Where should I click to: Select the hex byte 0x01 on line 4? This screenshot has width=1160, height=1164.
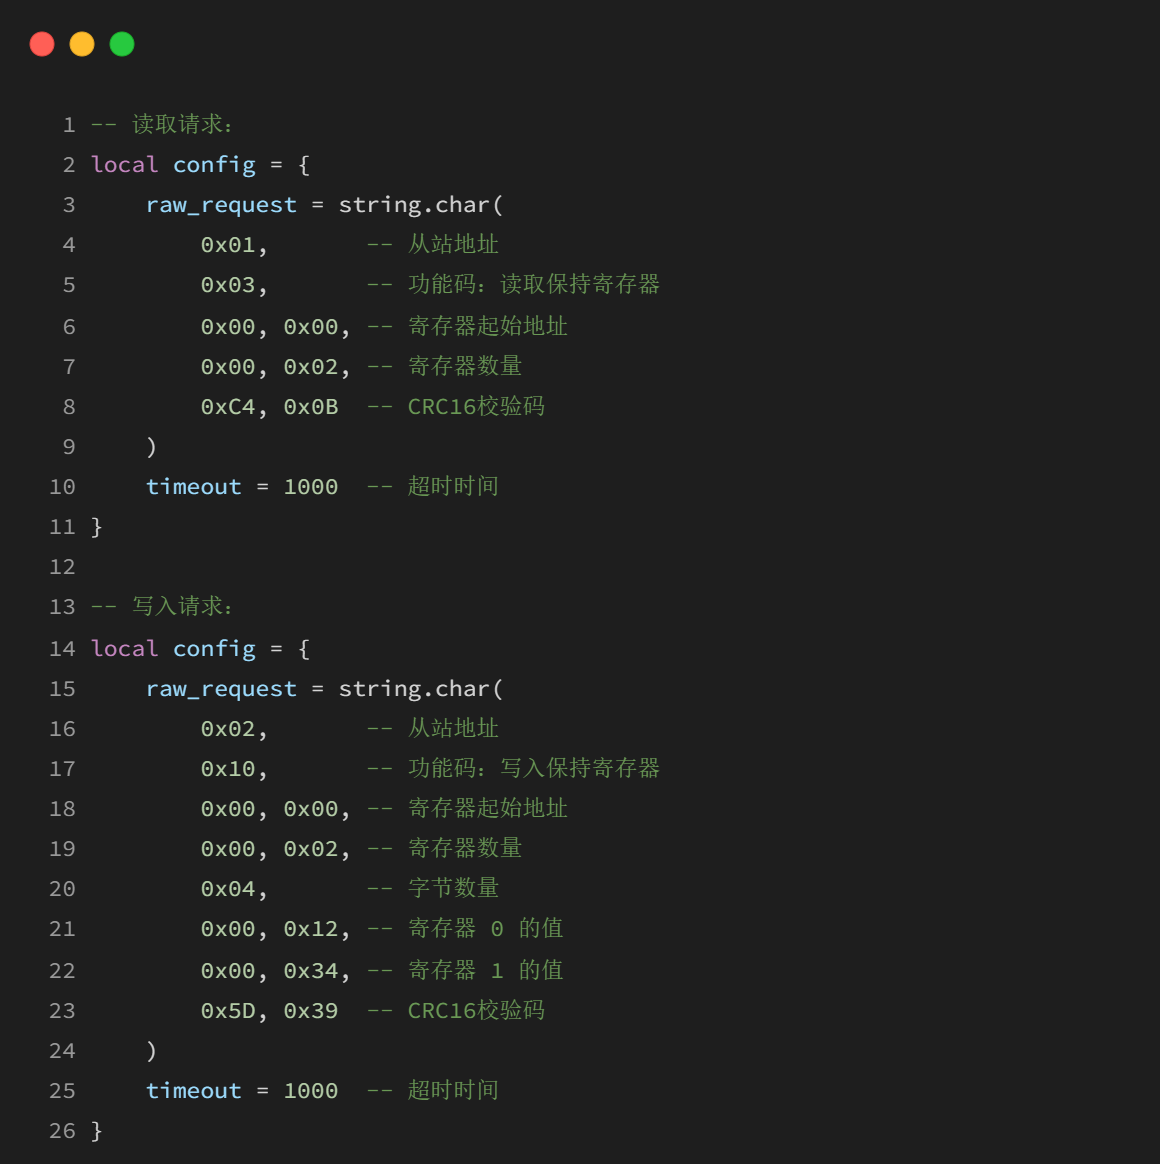coord(228,243)
